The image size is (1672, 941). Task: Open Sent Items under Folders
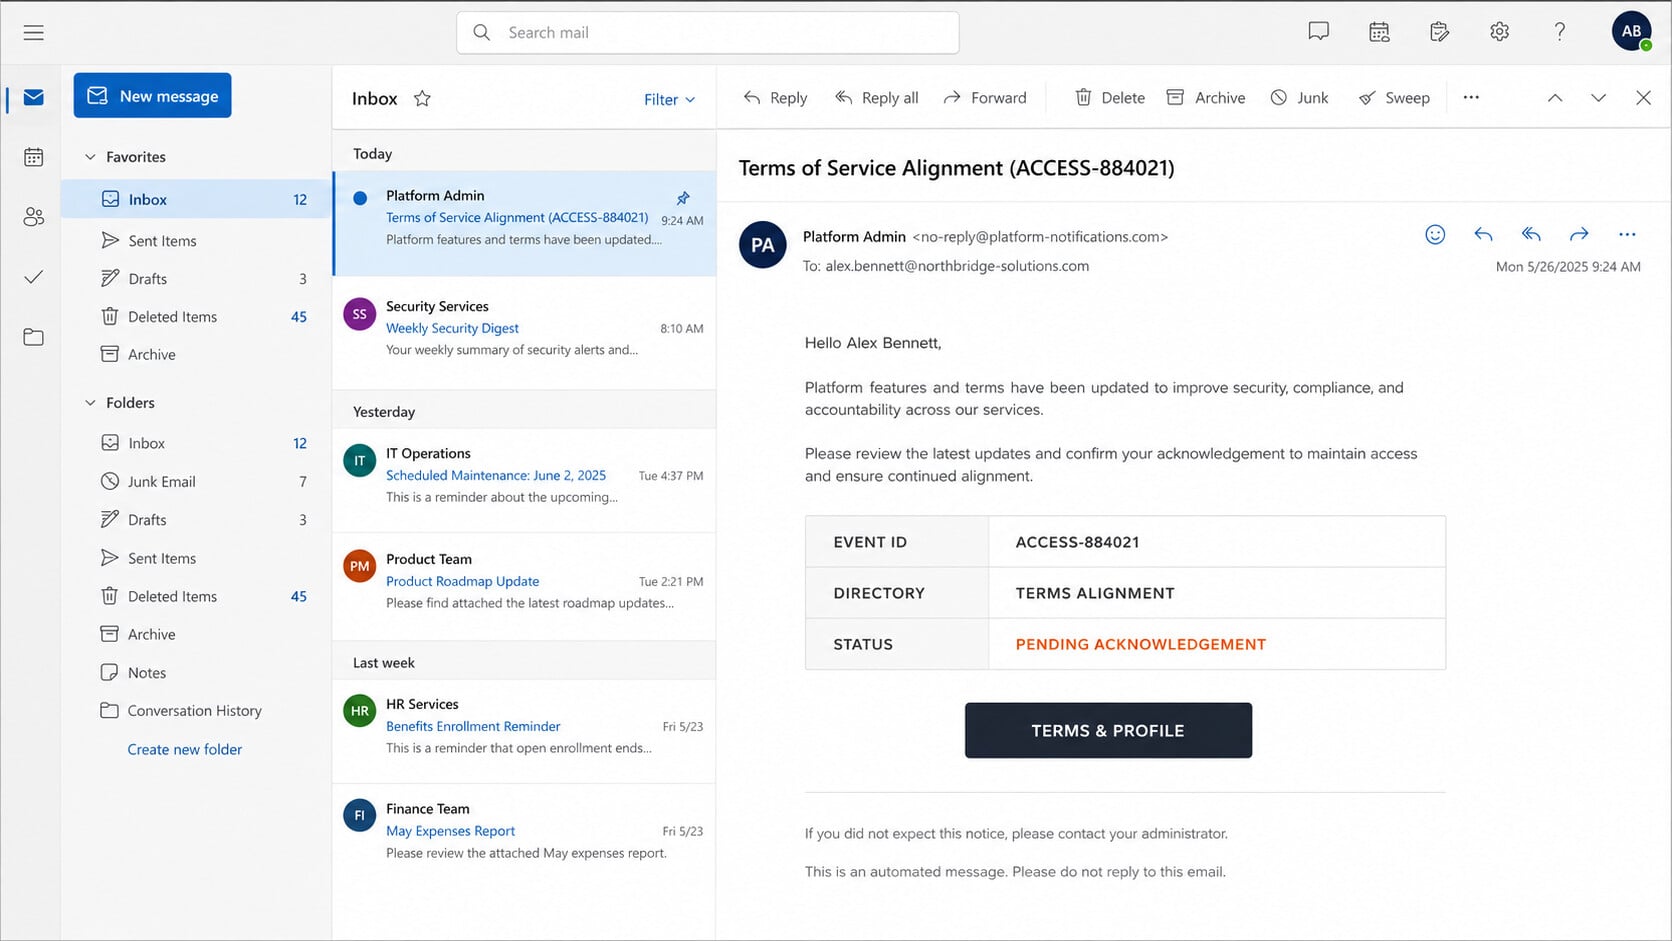coord(196,558)
